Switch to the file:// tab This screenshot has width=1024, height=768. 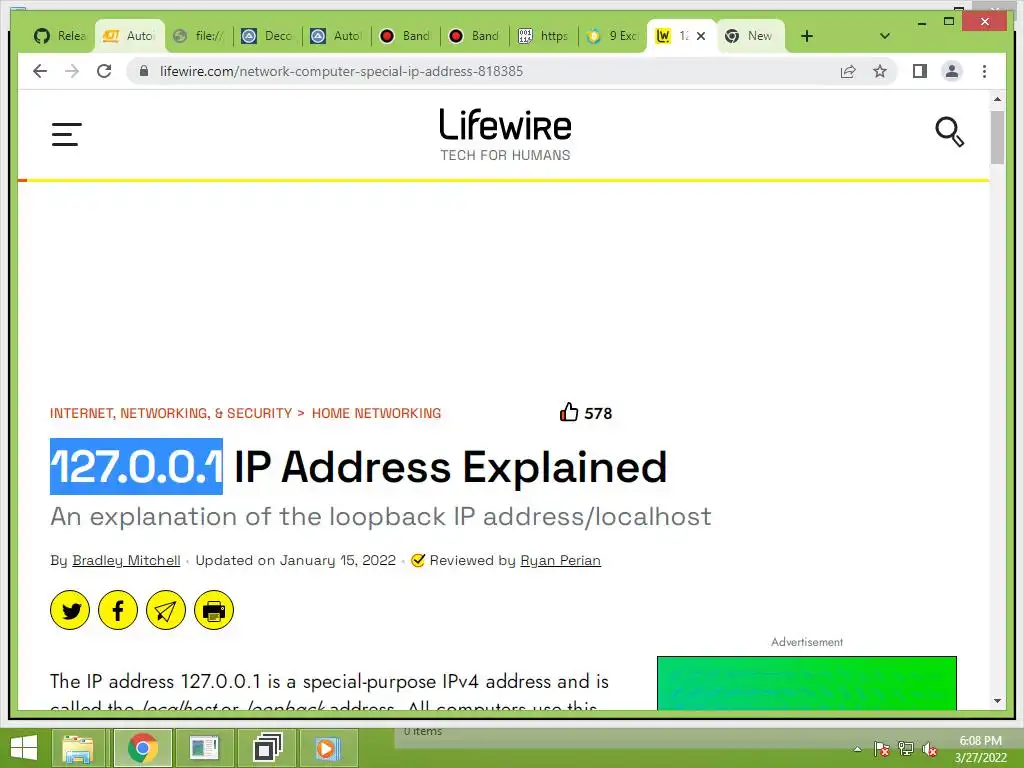point(199,36)
